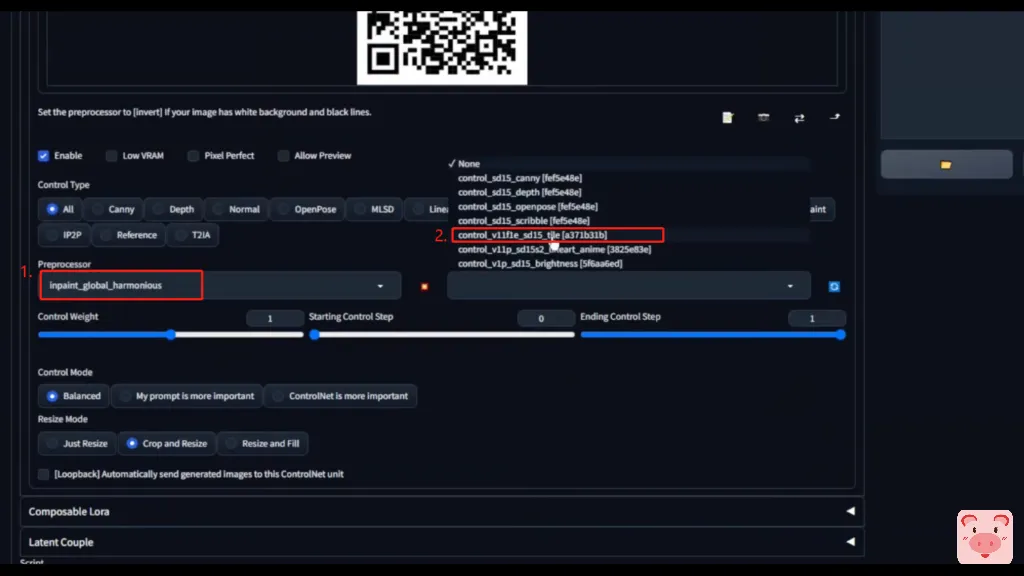The image size is (1024, 576).
Task: Choose control_sd15_scribble model option
Action: (x=629, y=221)
